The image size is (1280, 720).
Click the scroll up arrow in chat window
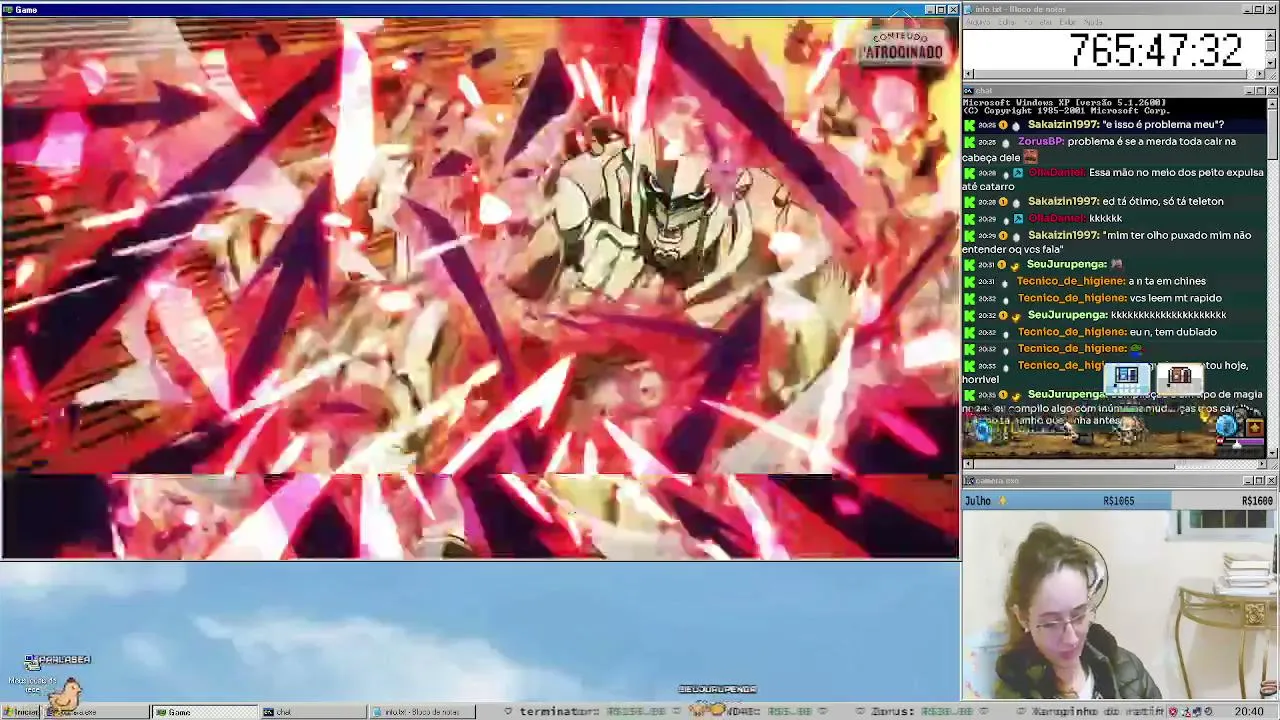1271,102
